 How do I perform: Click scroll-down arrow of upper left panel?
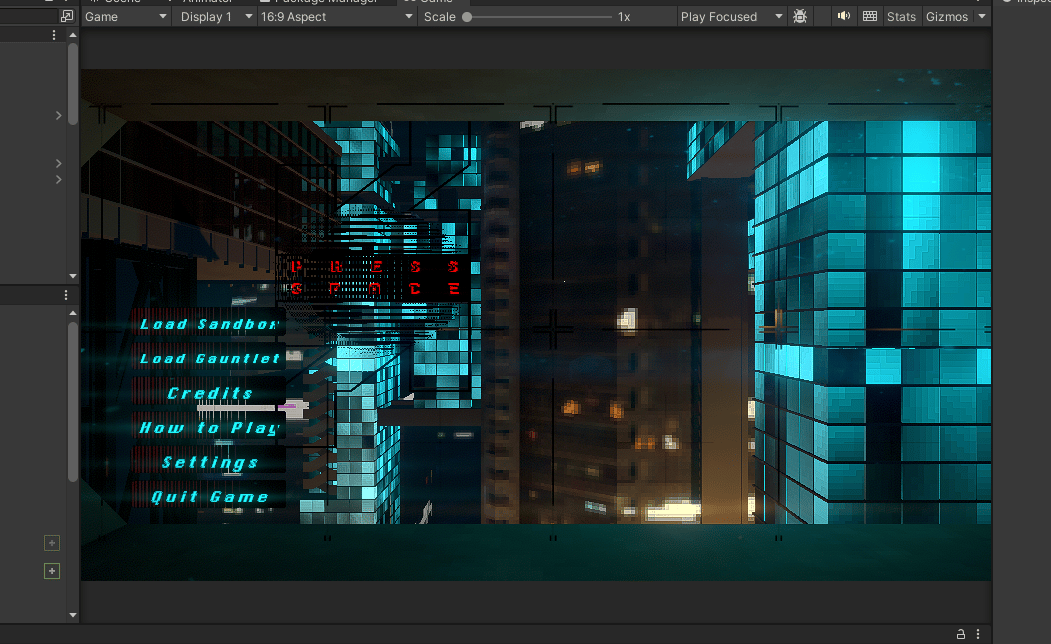(x=72, y=276)
